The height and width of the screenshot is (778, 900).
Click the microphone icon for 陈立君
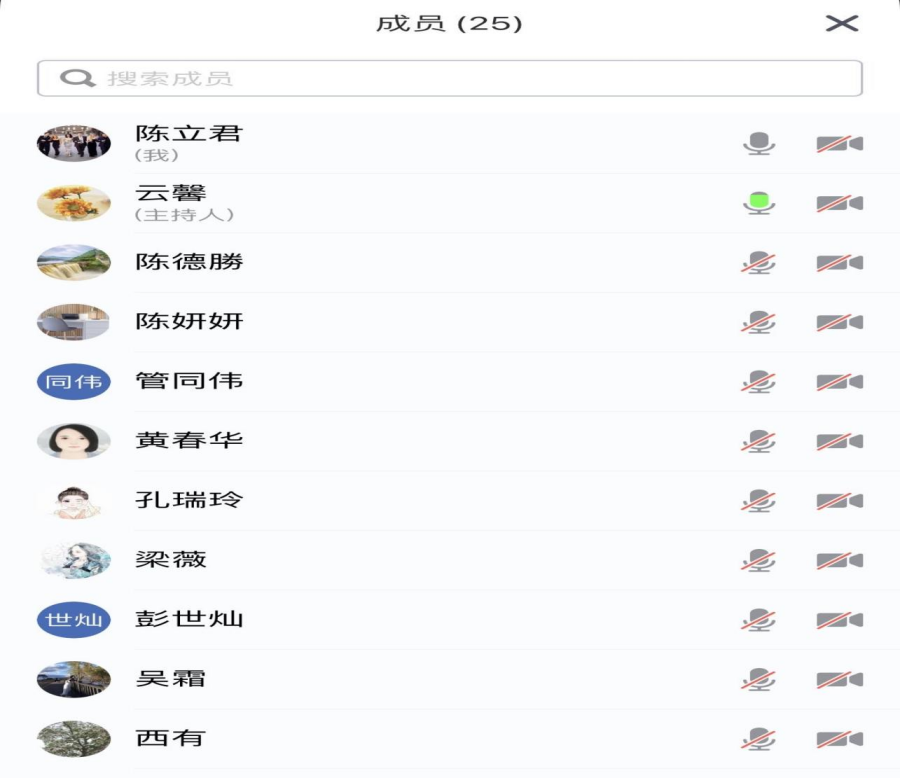point(759,144)
